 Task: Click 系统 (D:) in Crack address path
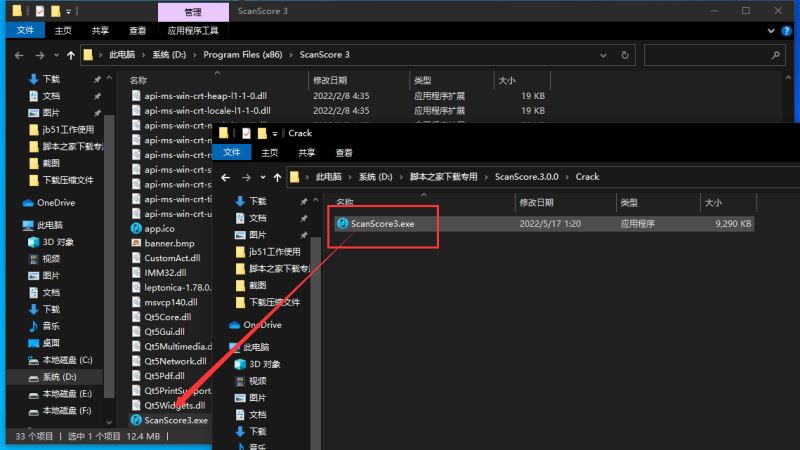(x=376, y=177)
